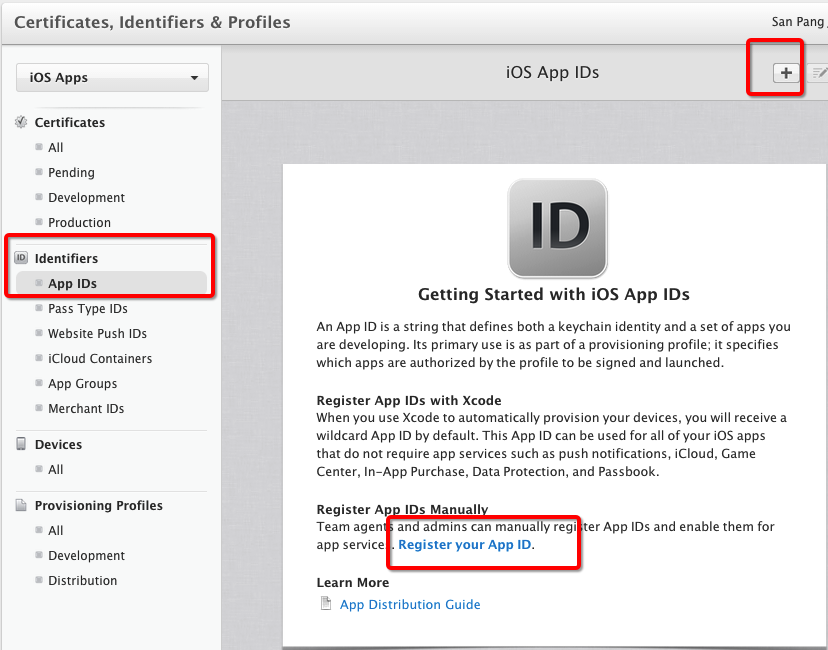Select All under Provisioning Profiles

click(55, 531)
